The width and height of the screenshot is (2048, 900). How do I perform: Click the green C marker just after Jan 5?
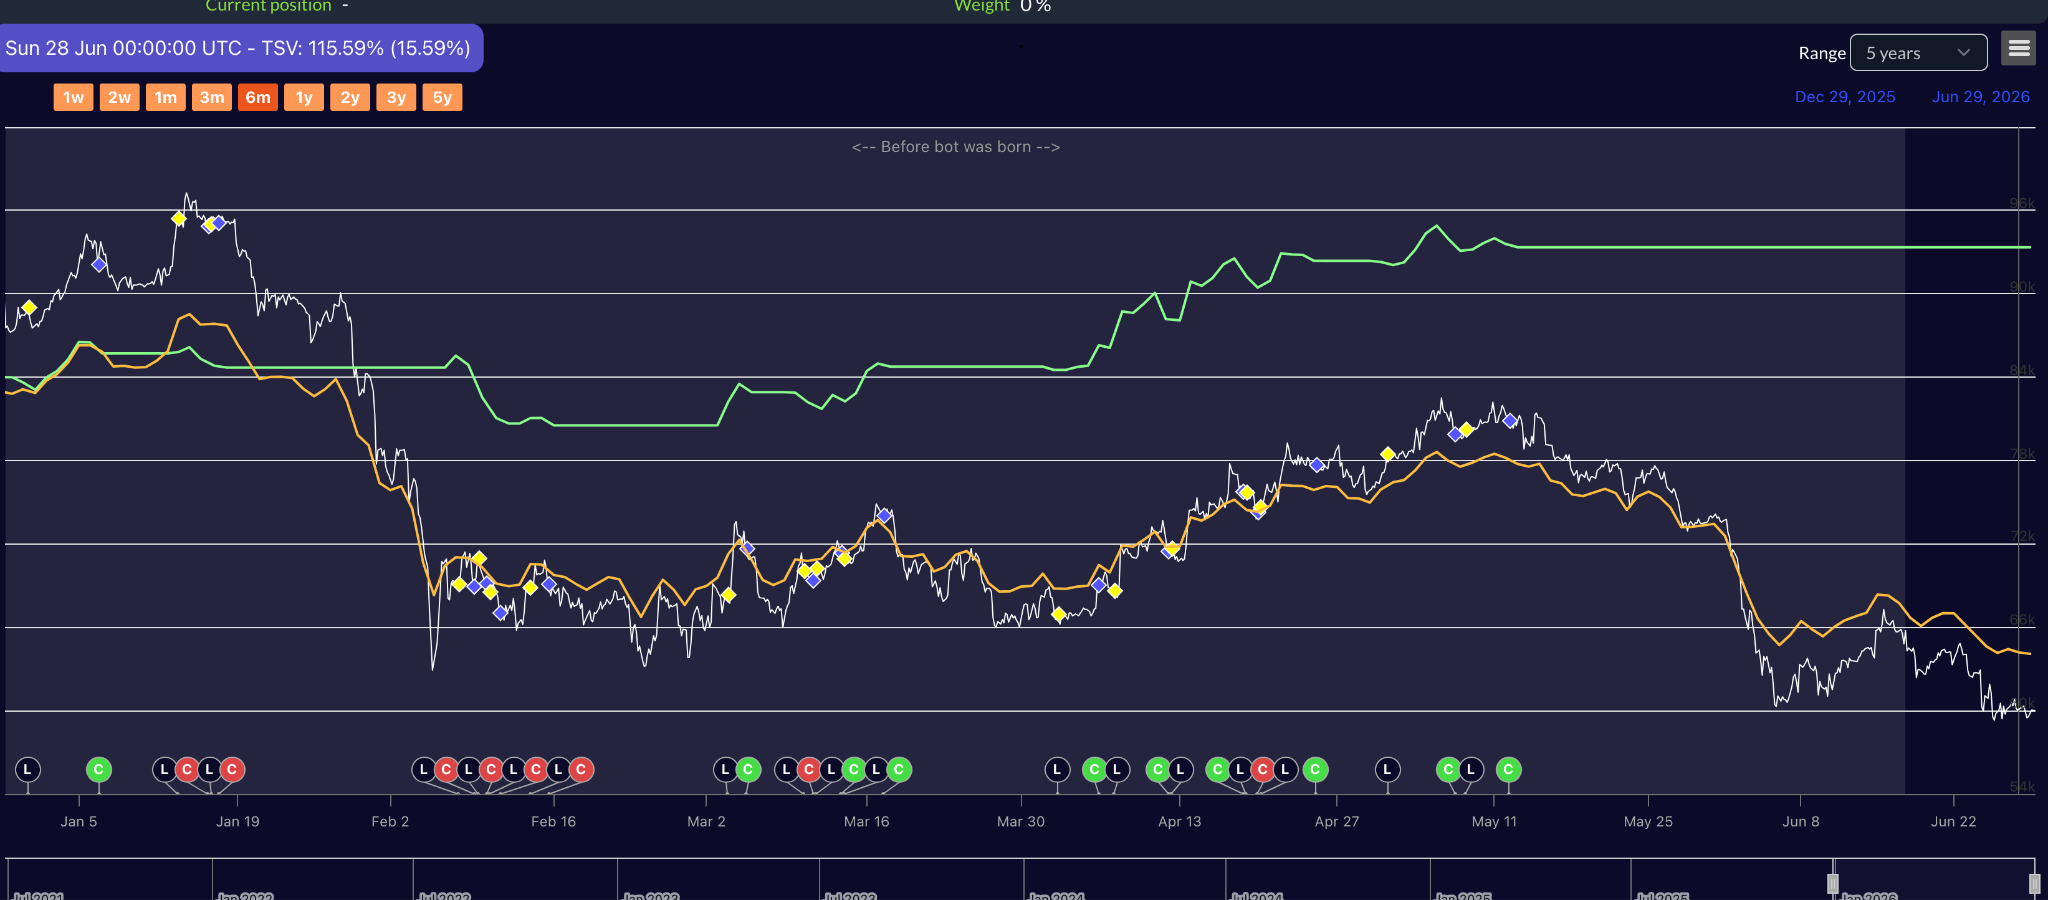pyautogui.click(x=98, y=769)
